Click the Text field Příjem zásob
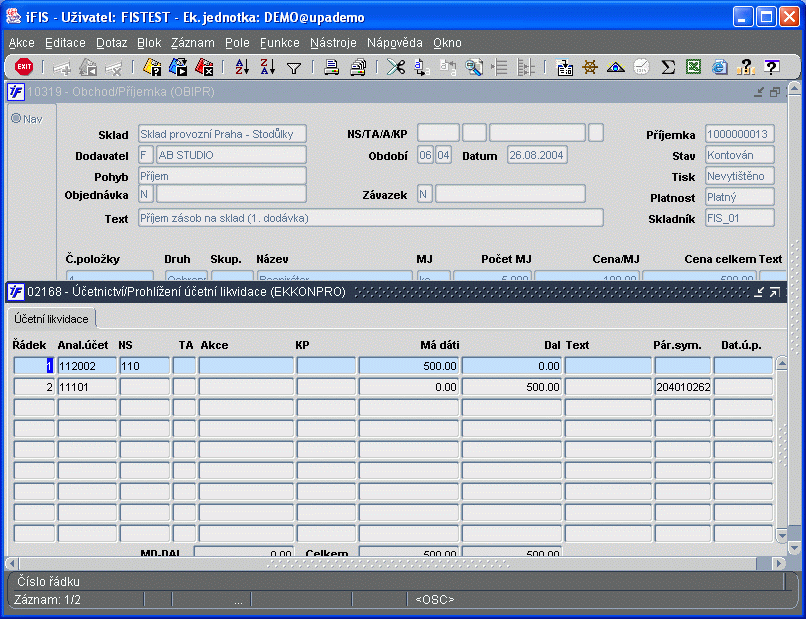This screenshot has width=806, height=619. point(371,218)
